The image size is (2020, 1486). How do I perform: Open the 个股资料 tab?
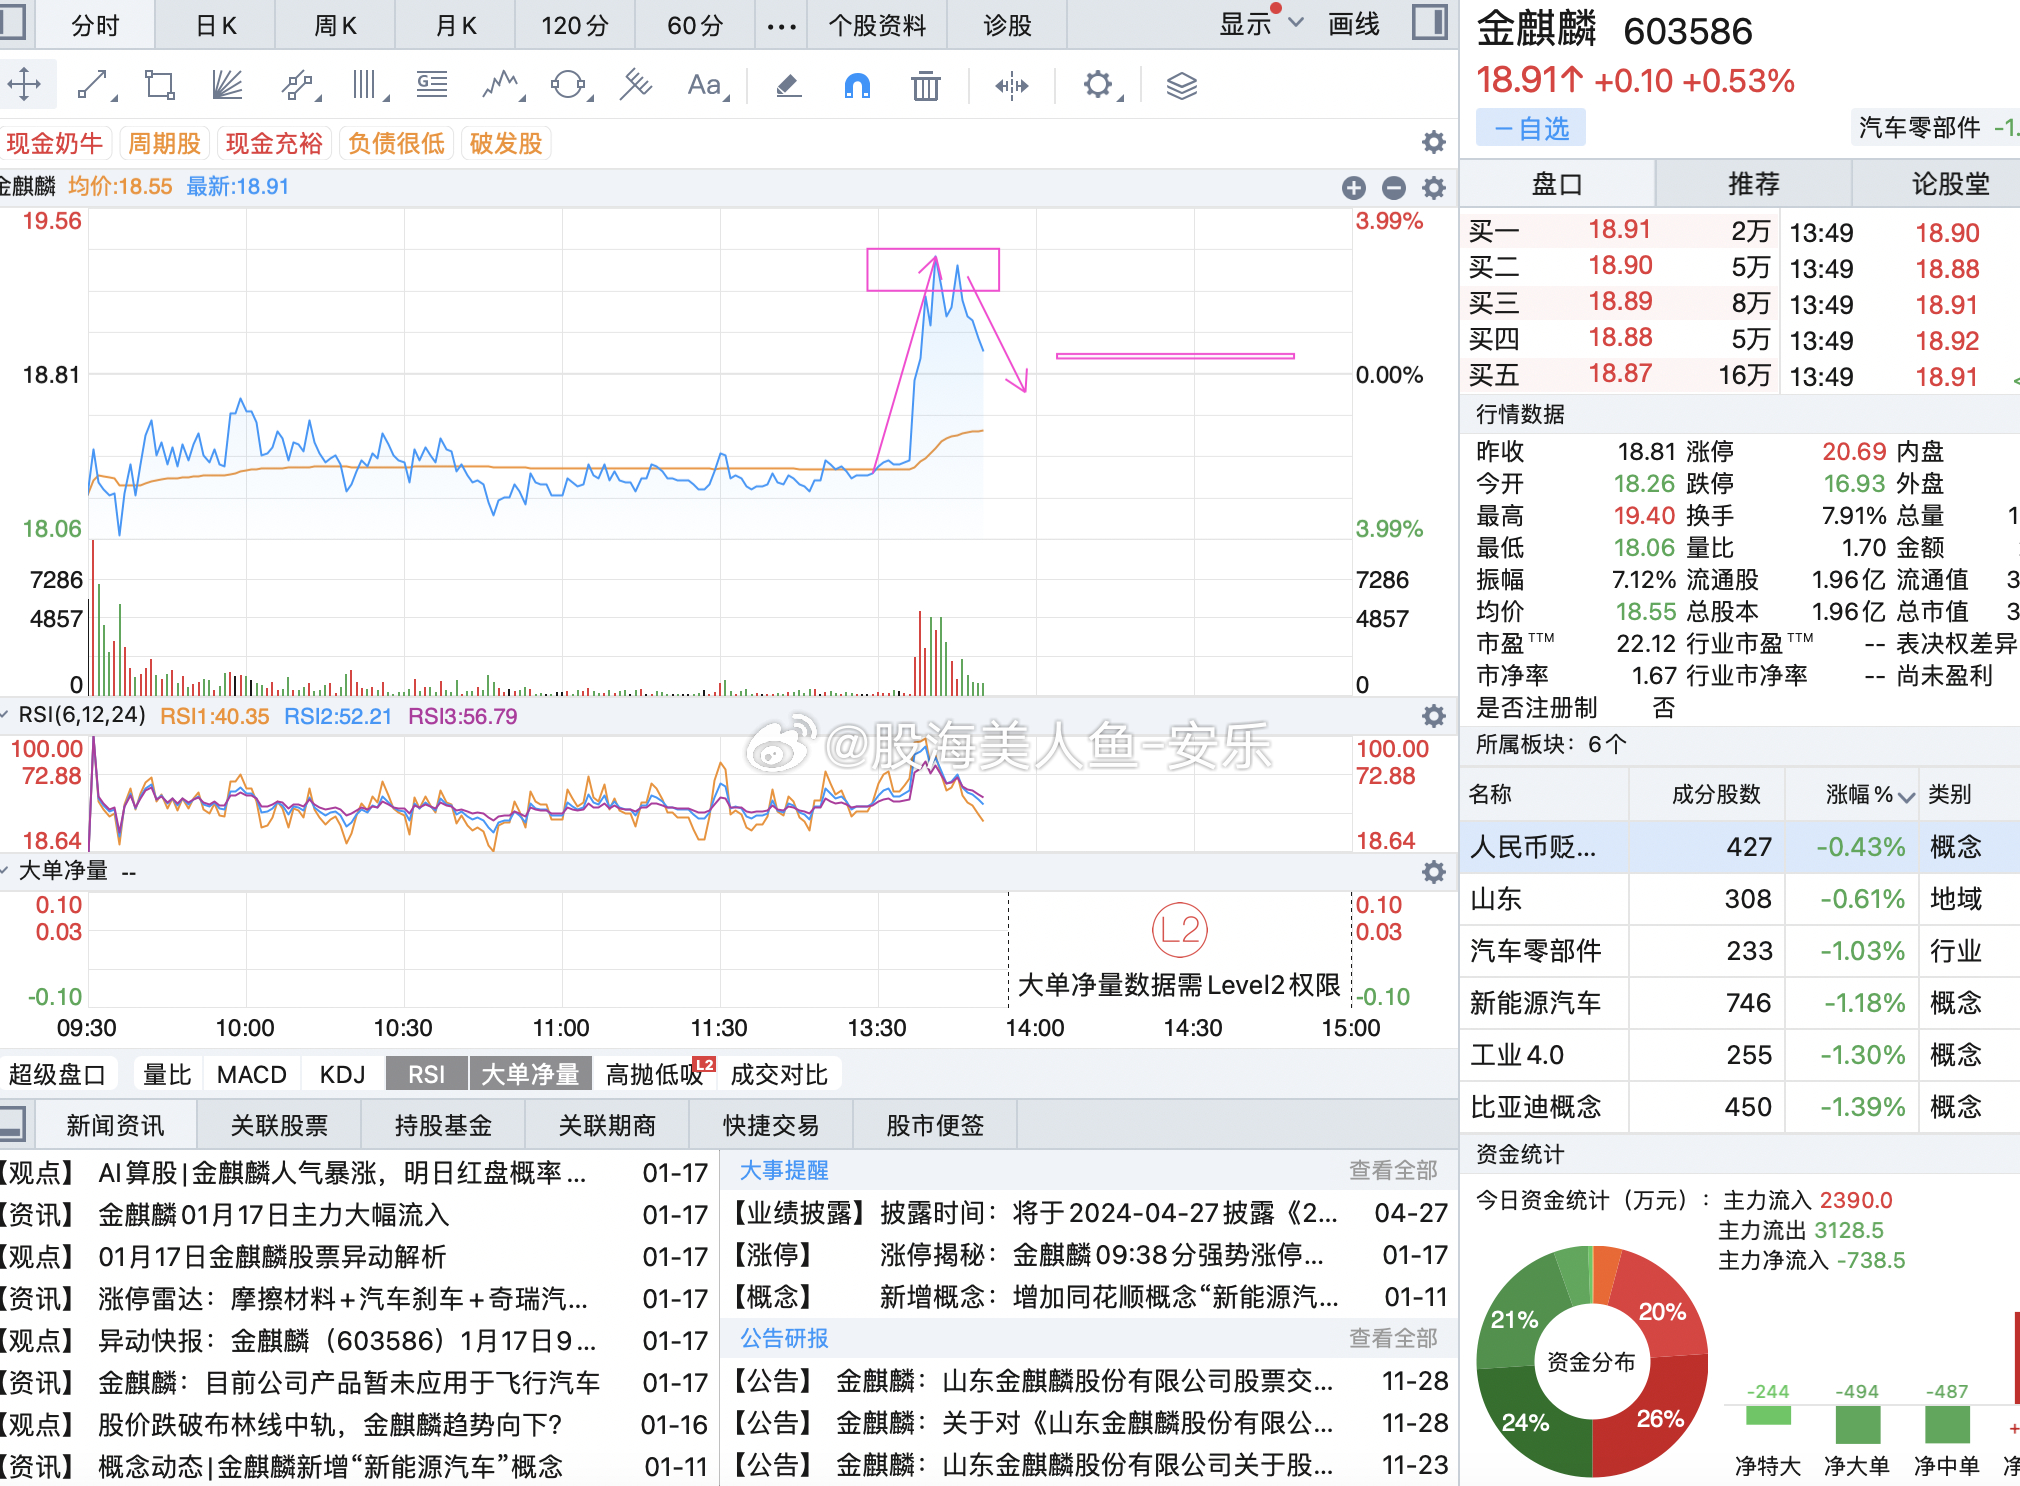point(877,25)
